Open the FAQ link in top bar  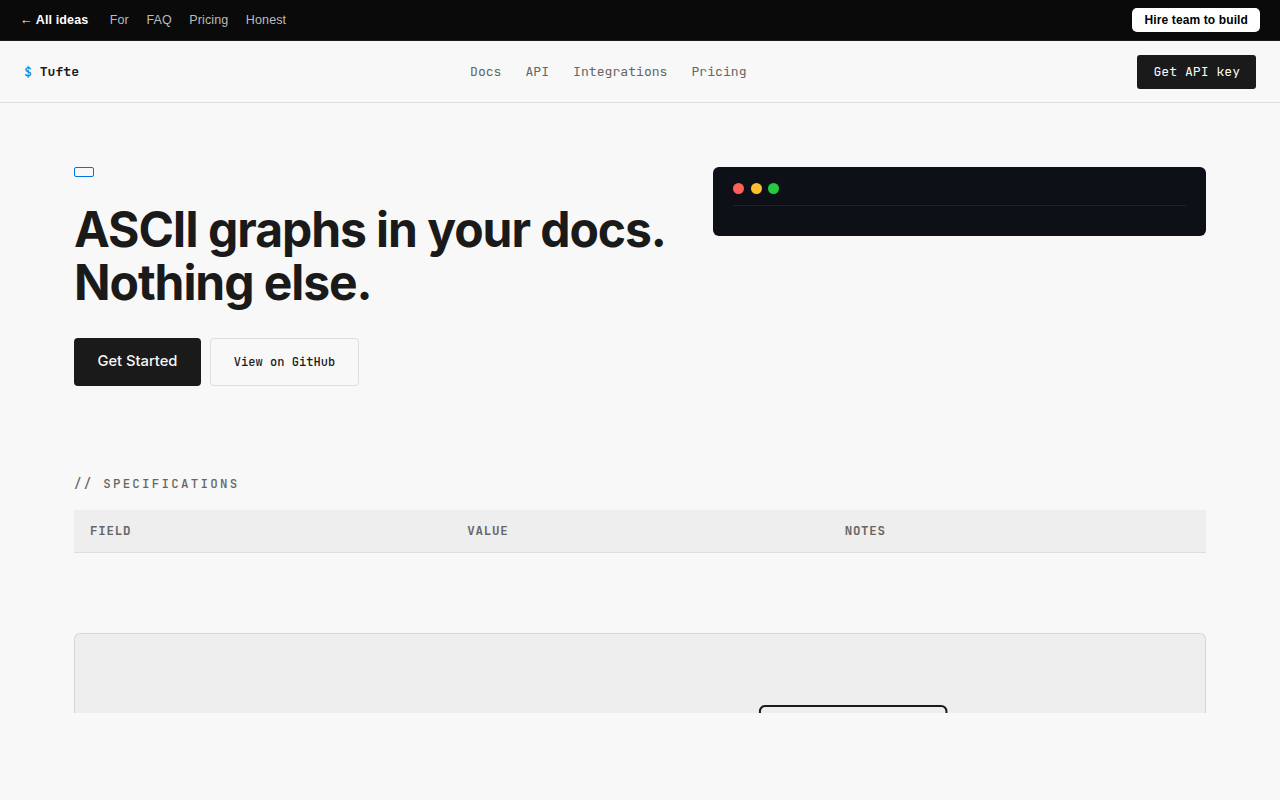[159, 20]
